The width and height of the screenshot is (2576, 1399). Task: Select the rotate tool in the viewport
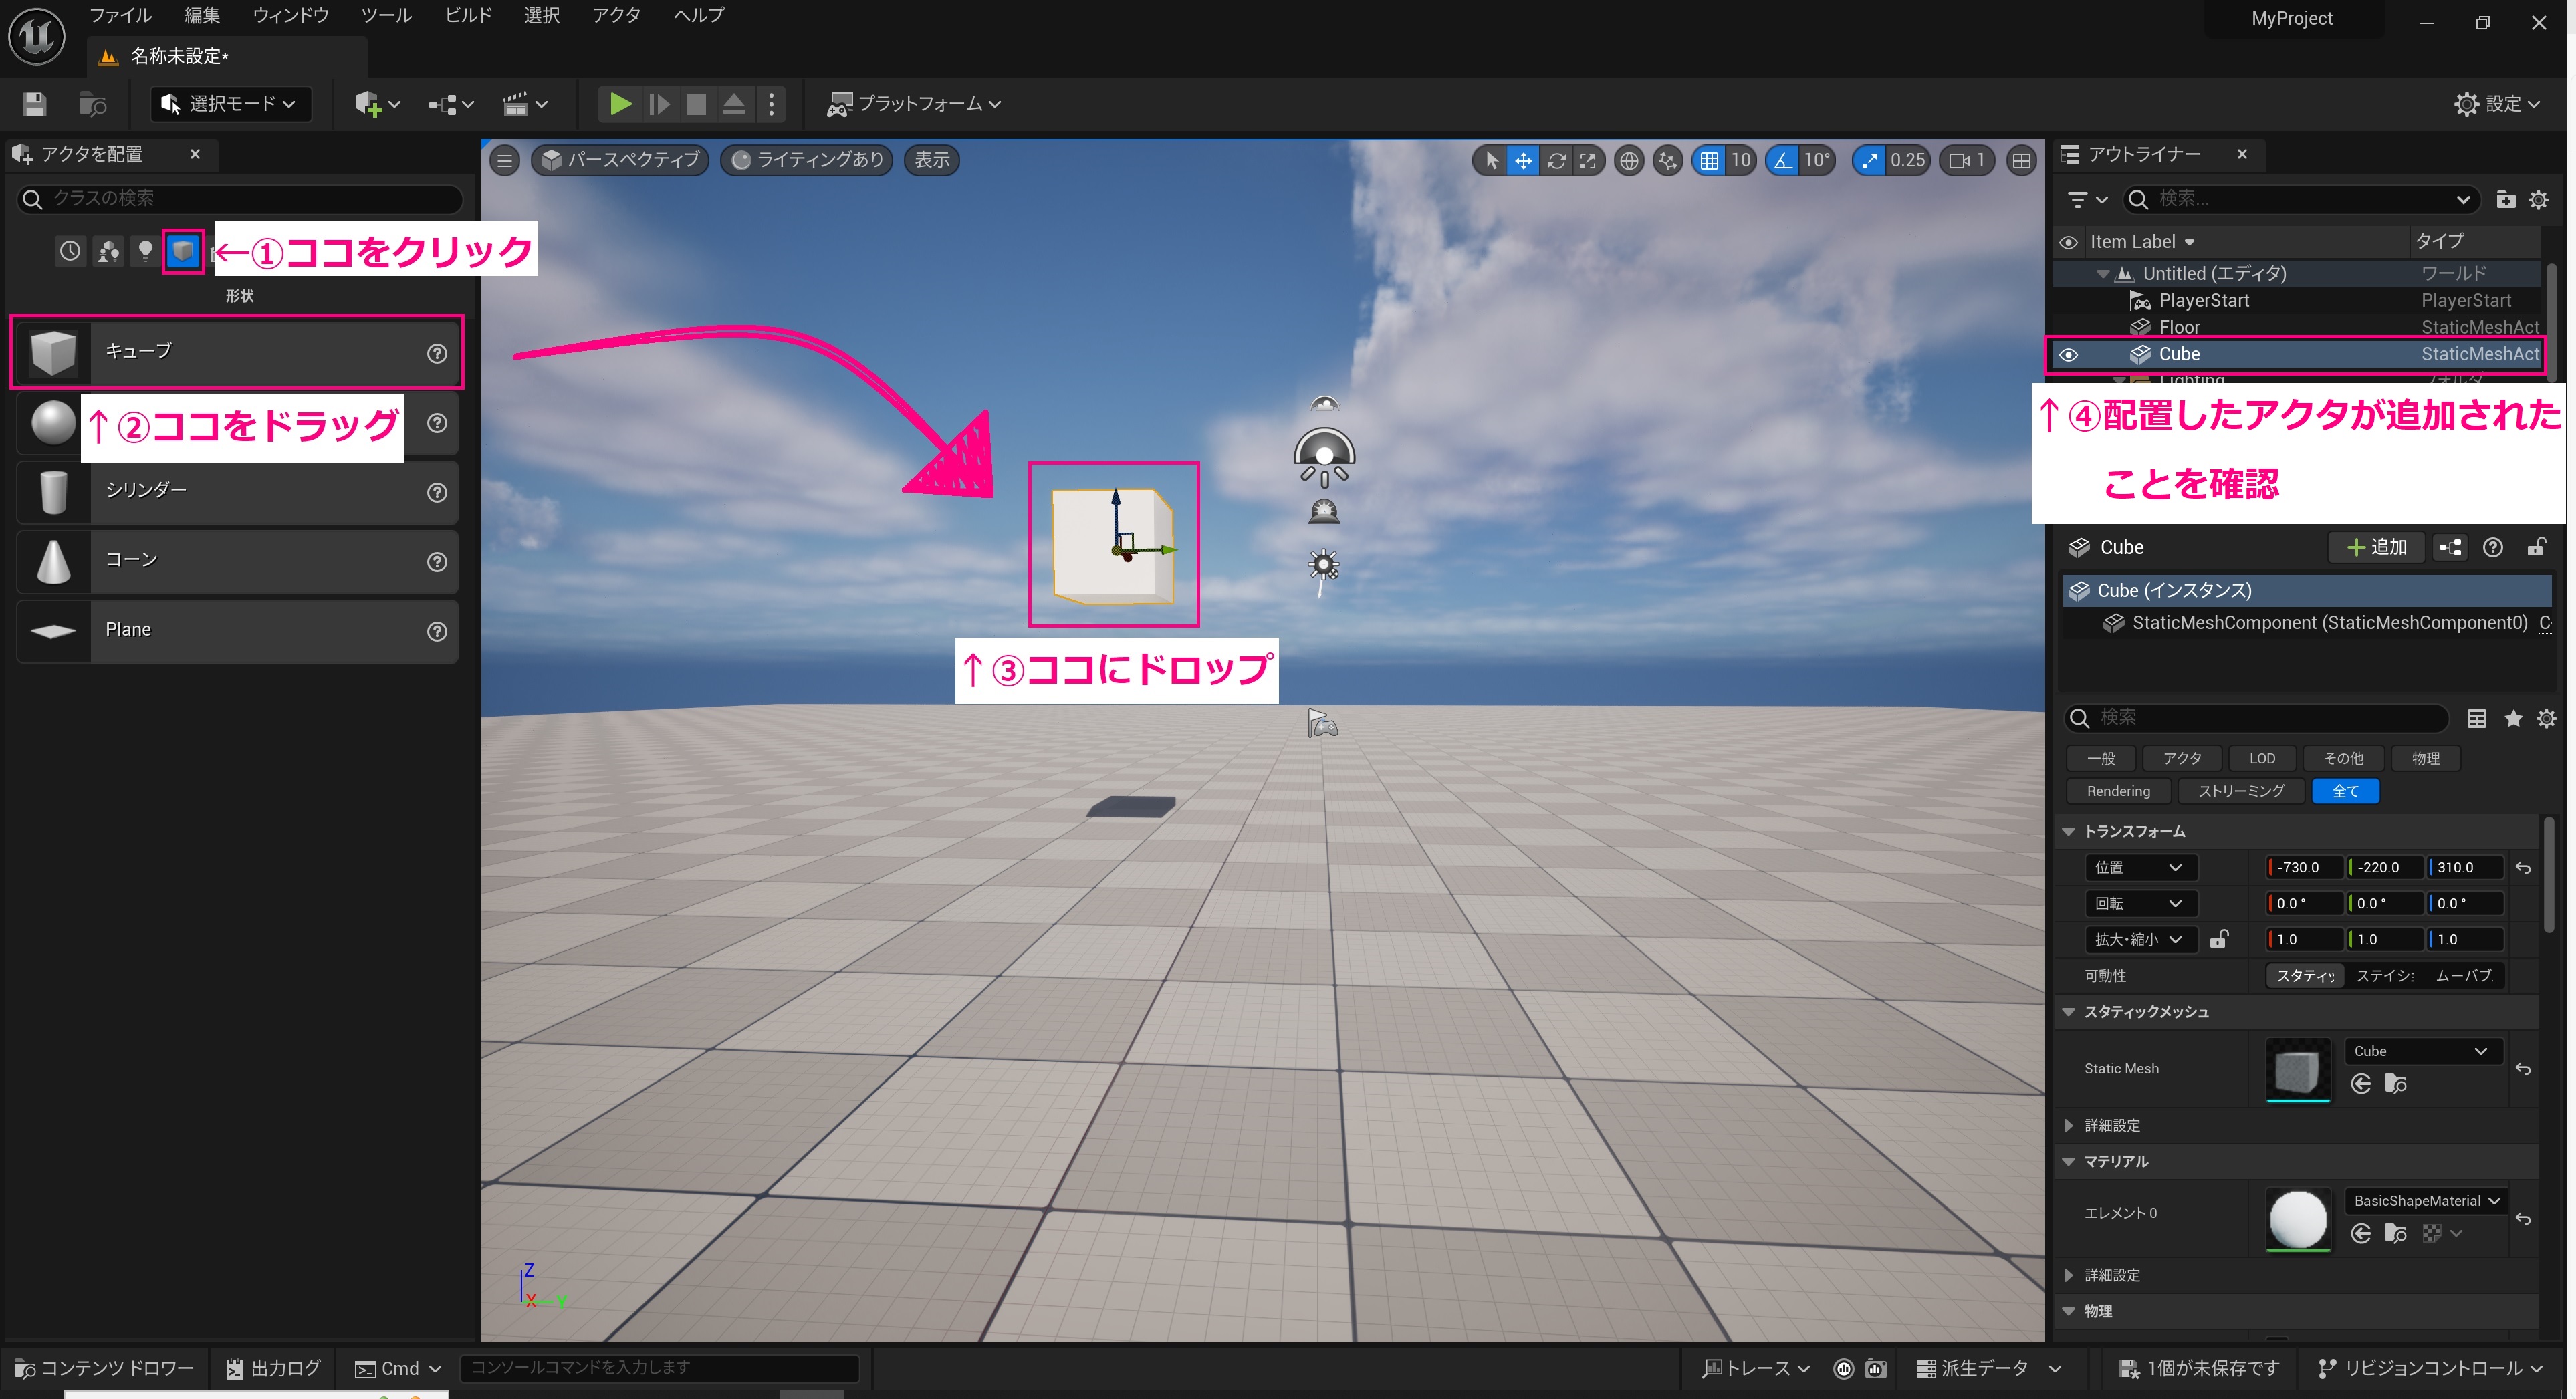[1556, 160]
